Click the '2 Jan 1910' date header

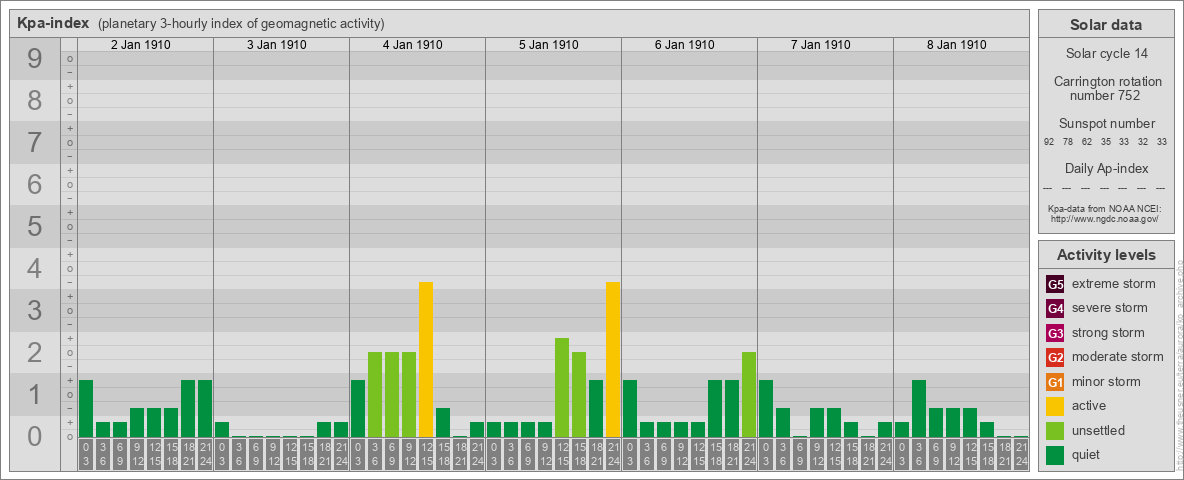click(x=140, y=45)
